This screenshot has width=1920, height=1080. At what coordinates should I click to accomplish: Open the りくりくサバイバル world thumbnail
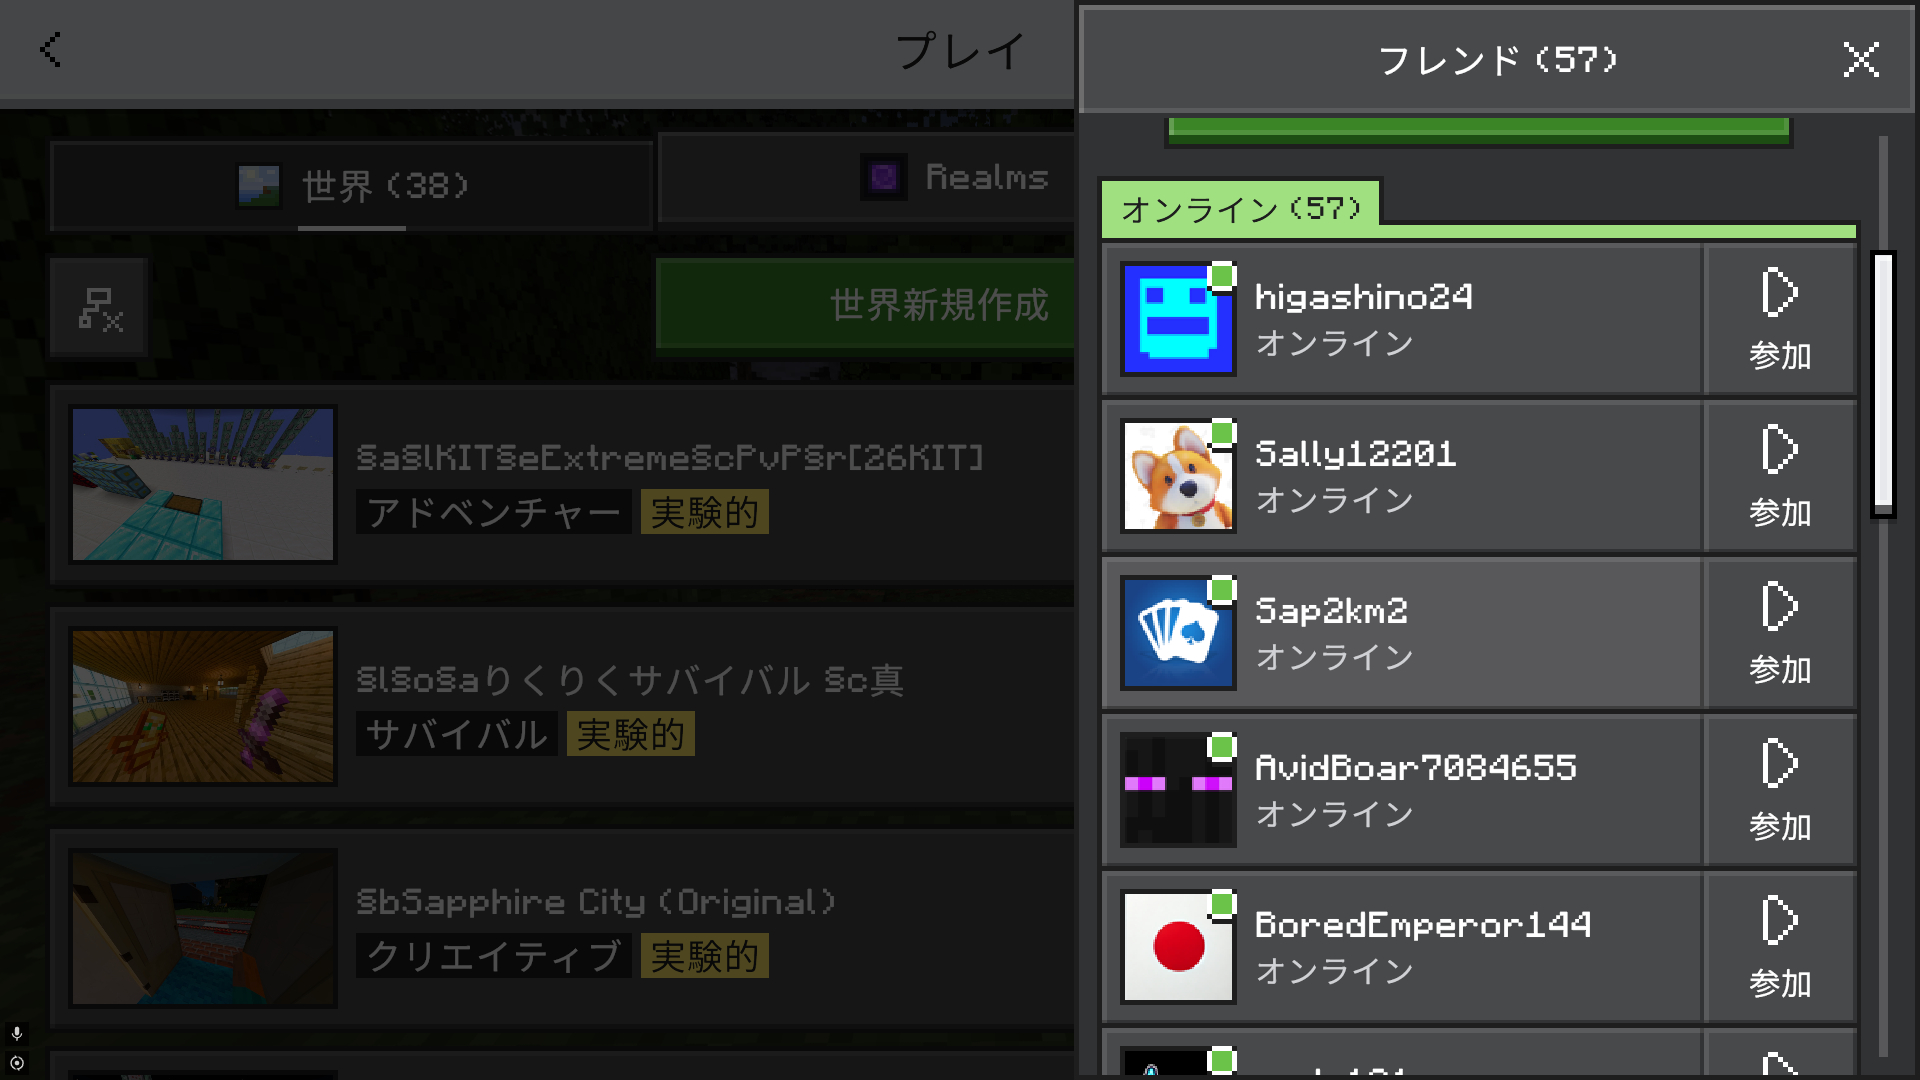[203, 706]
